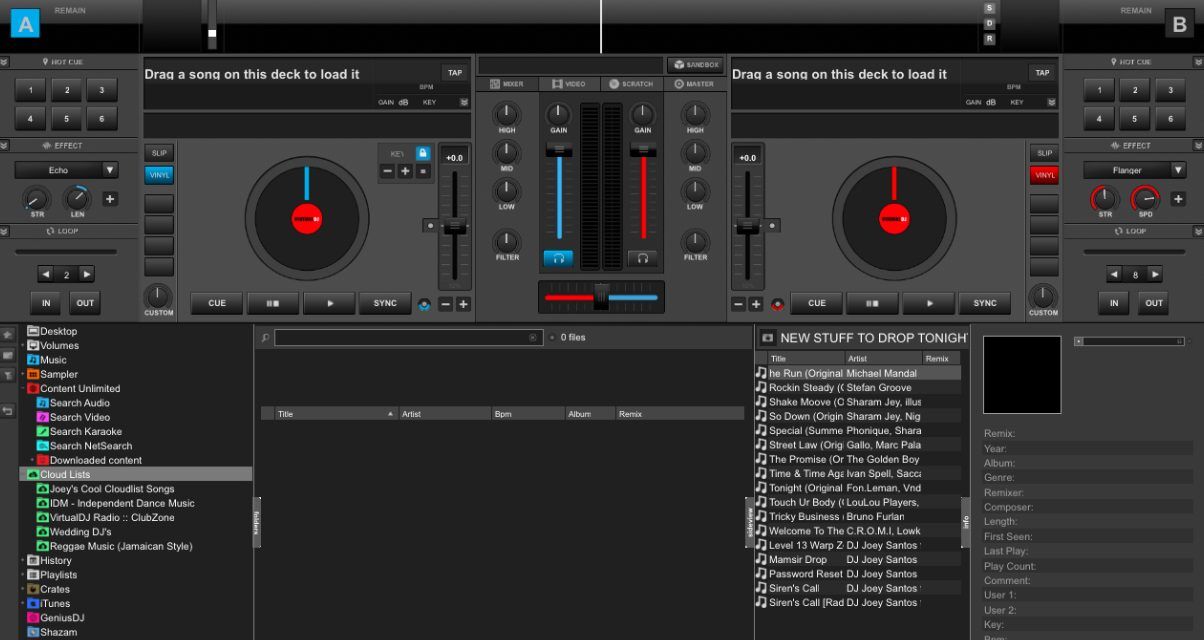Toggle the key lock padlock icon
Viewport: 1204px width, 640px height.
[x=423, y=153]
